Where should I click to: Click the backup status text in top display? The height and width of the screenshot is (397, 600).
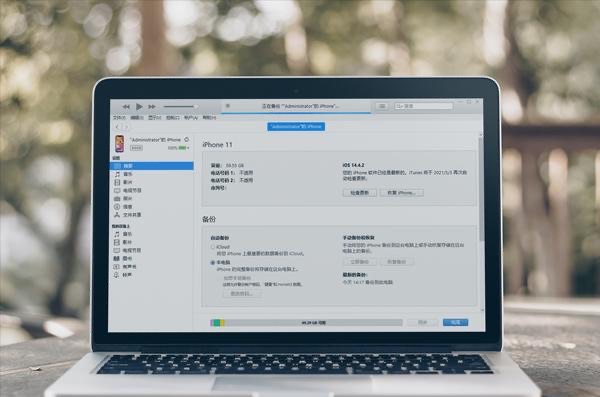click(x=300, y=106)
